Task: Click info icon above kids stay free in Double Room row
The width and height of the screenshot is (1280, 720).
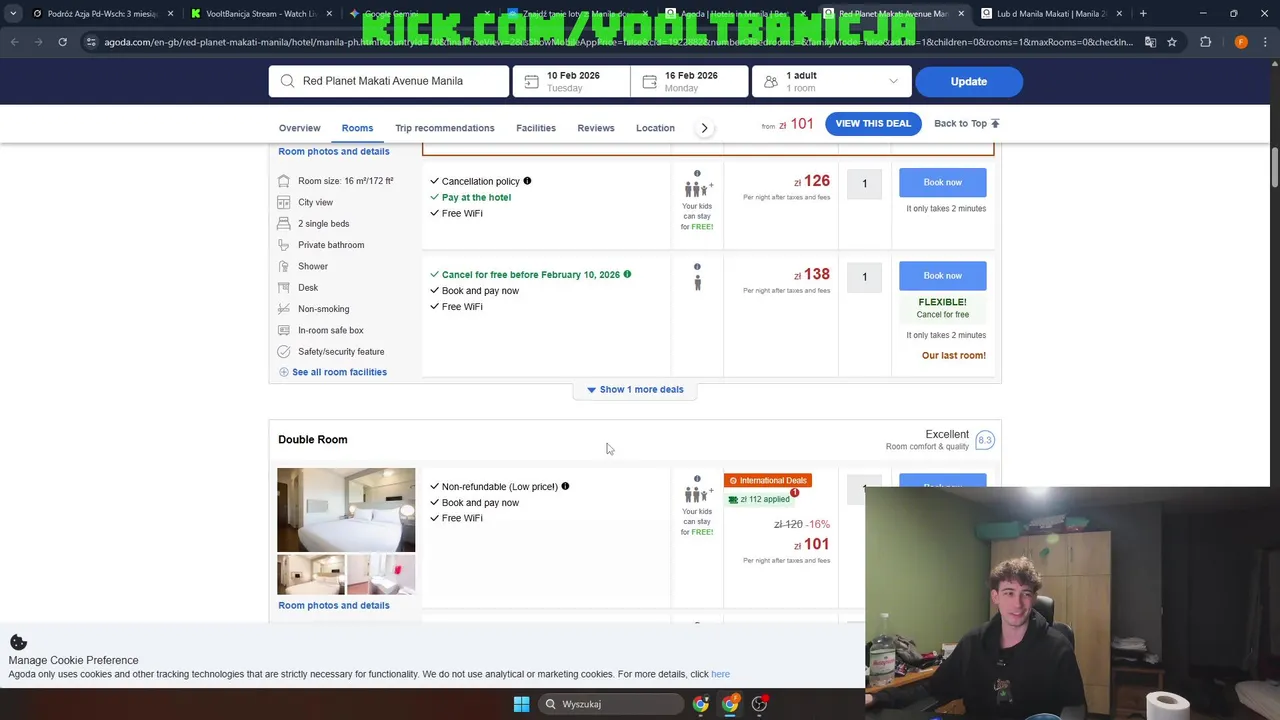Action: click(x=697, y=478)
